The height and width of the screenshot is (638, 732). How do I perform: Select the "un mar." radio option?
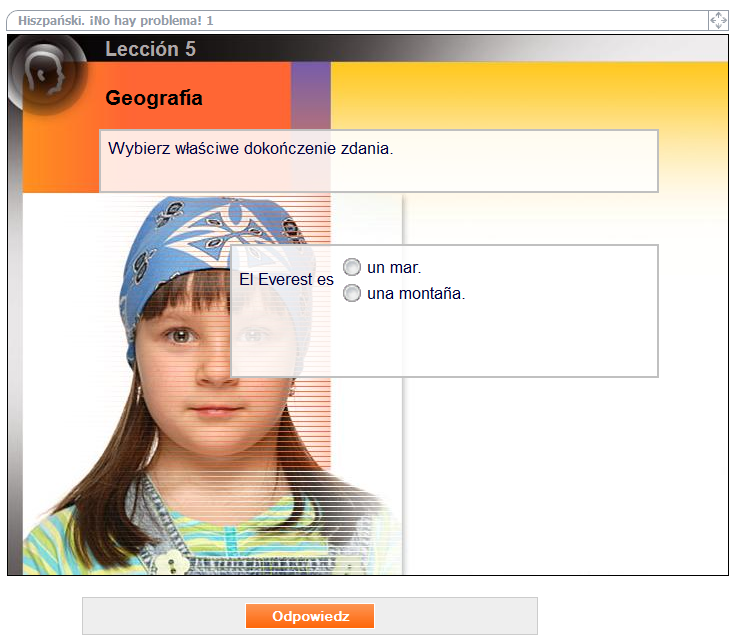(352, 267)
